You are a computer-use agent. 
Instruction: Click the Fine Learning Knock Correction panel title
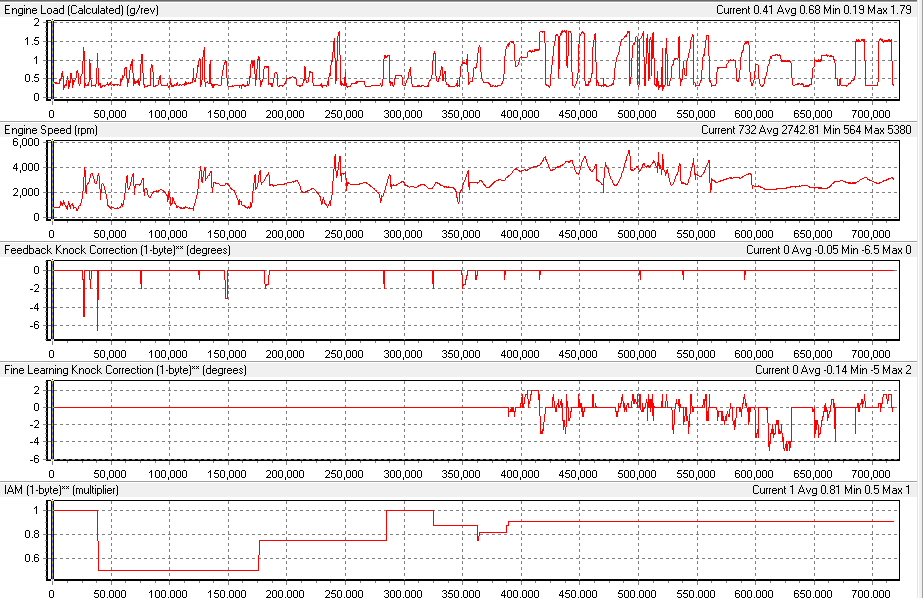125,369
